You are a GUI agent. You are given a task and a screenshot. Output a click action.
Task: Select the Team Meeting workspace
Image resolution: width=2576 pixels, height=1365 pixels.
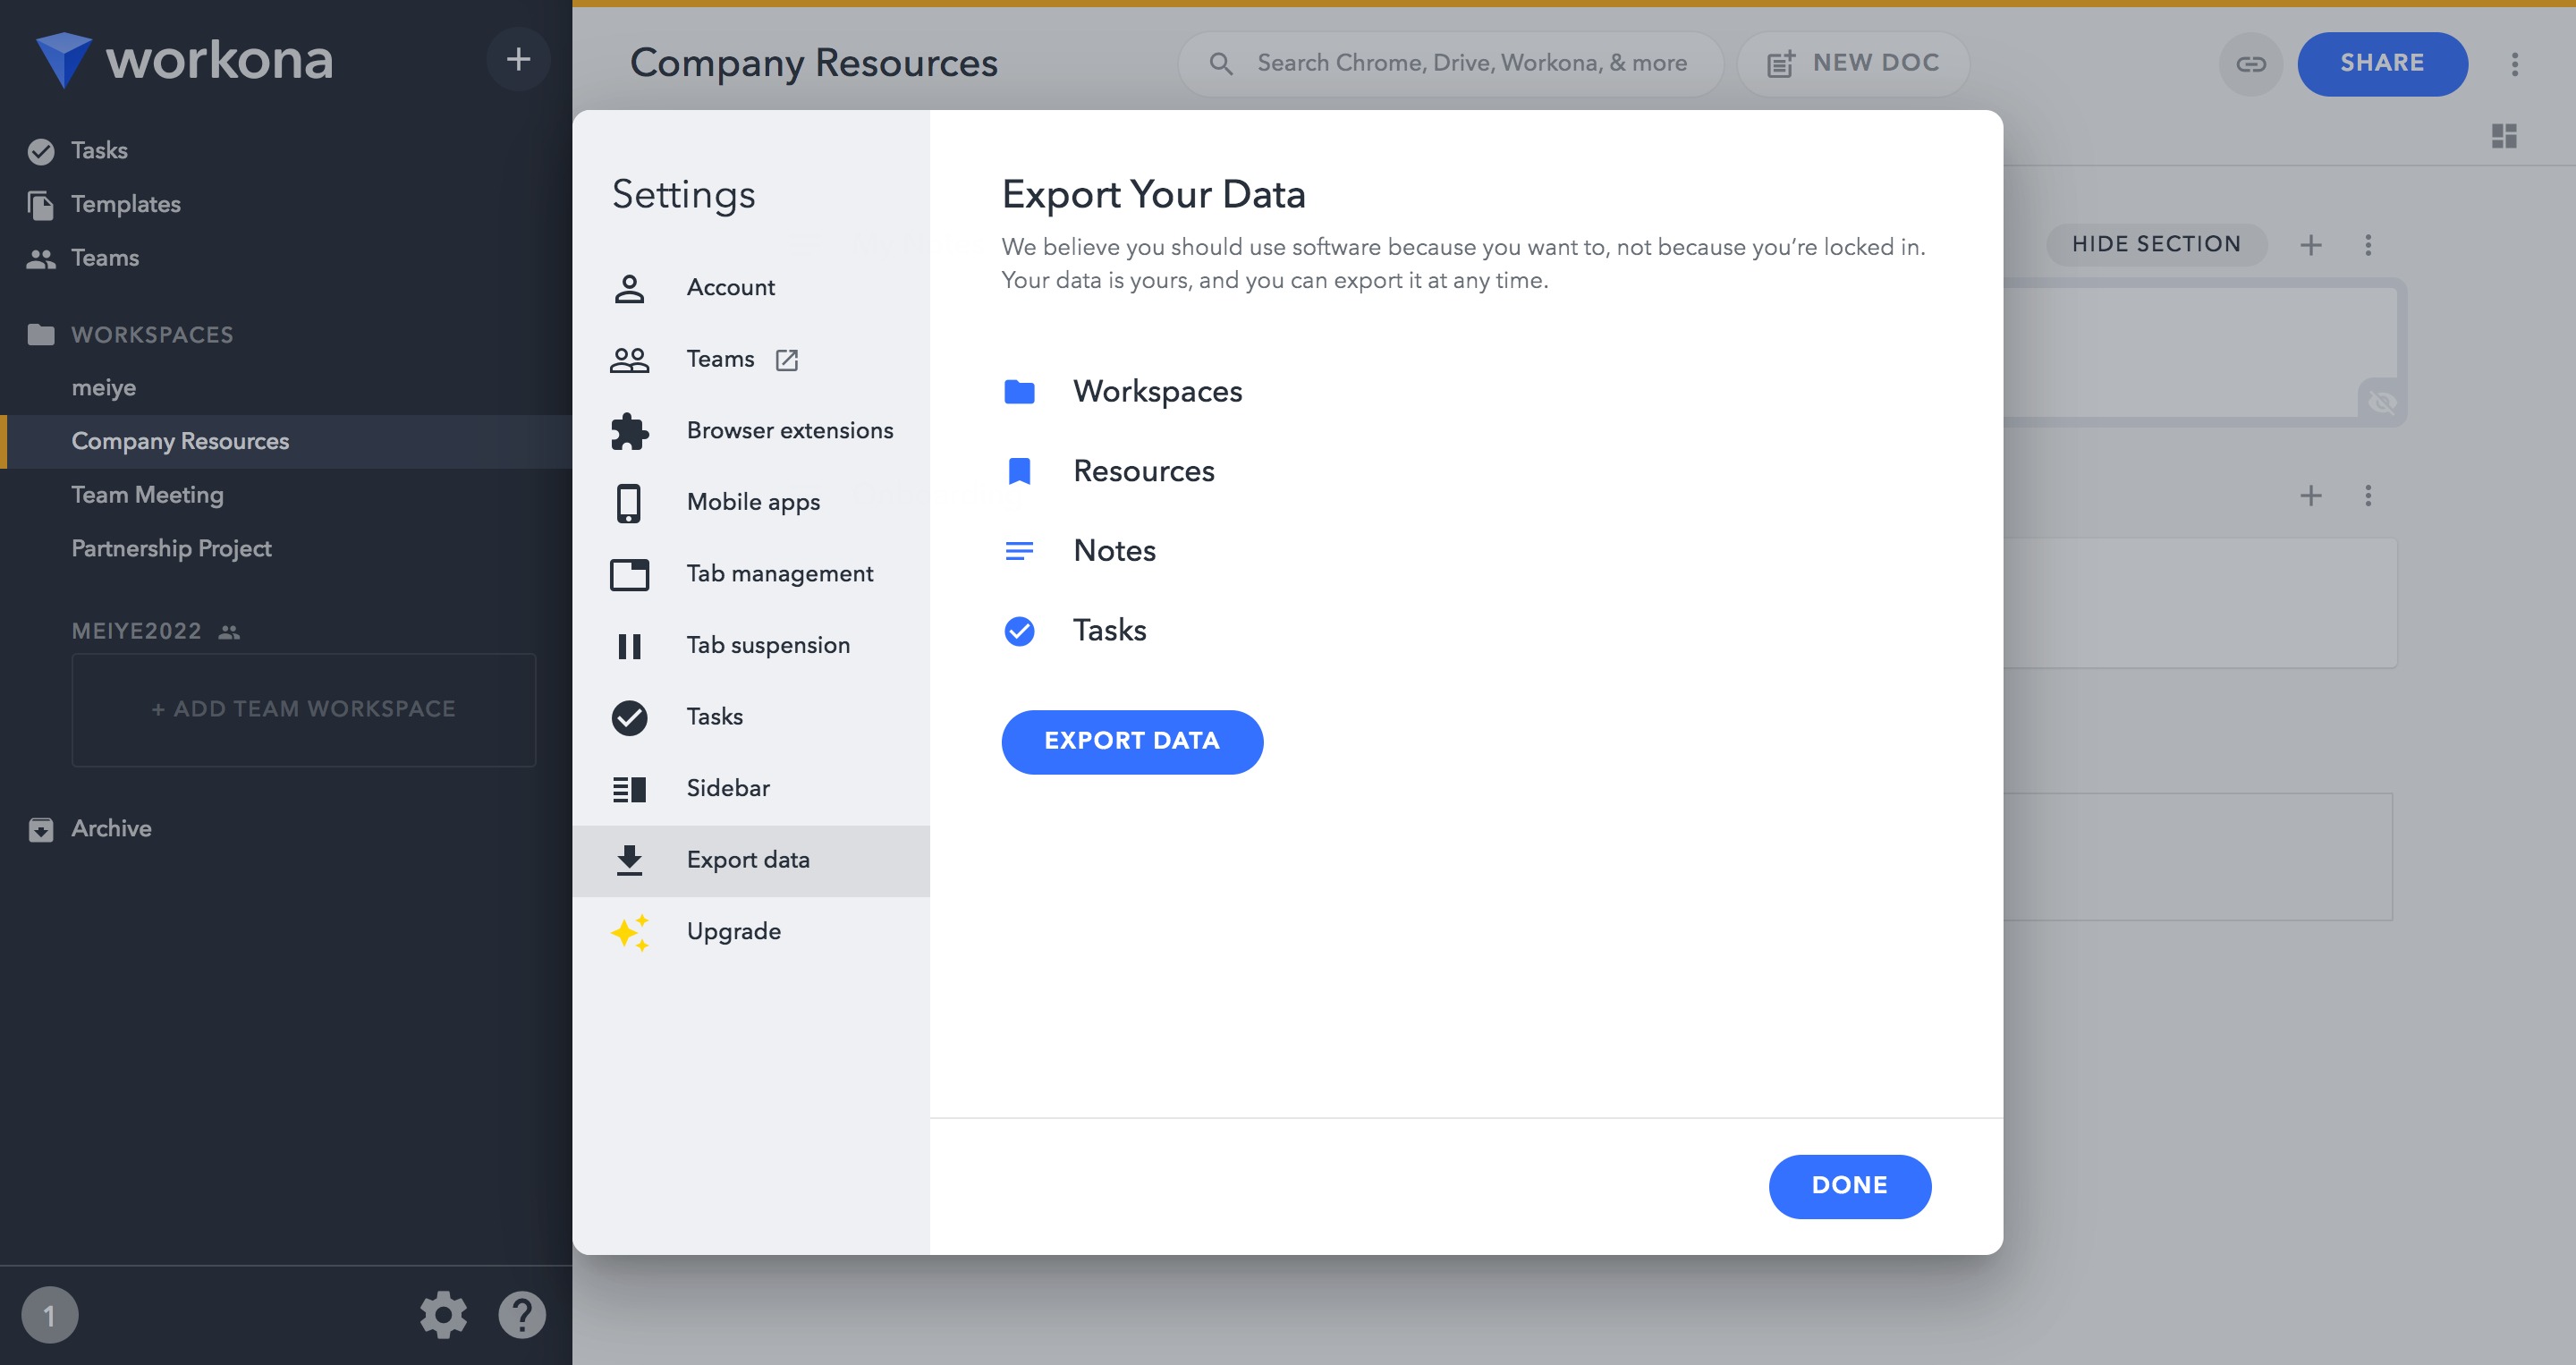point(147,495)
